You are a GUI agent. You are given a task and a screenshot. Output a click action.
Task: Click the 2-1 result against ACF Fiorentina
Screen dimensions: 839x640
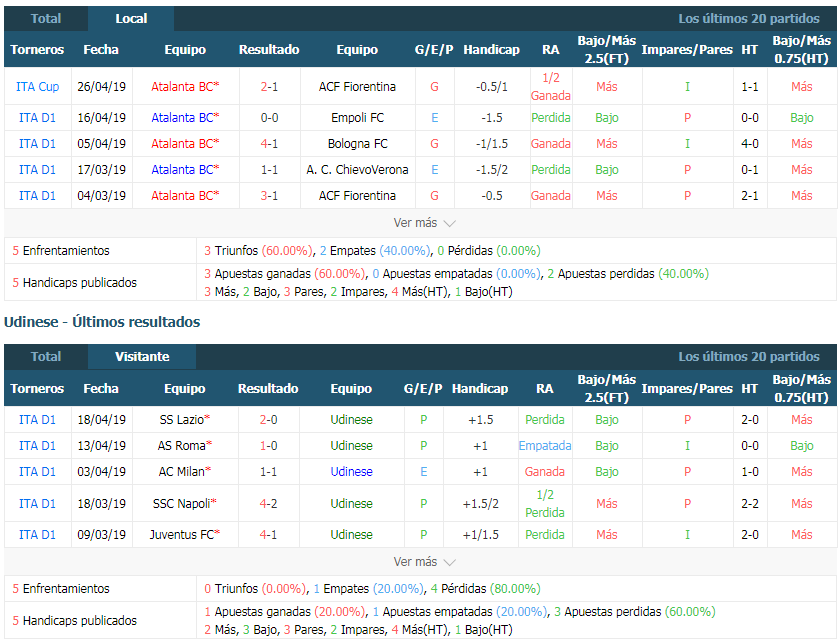coord(269,87)
